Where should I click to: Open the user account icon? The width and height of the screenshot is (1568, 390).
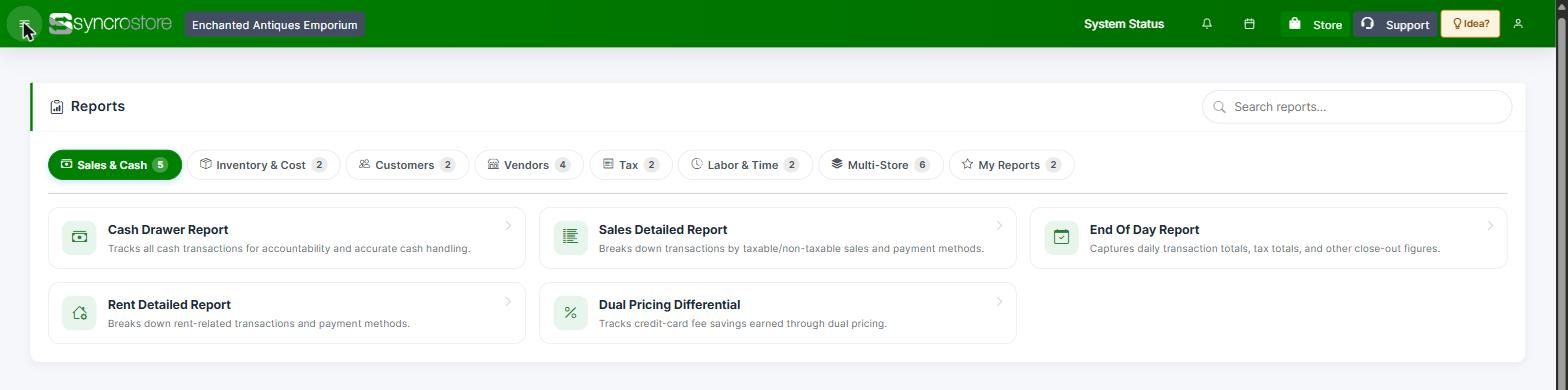pos(1518,24)
